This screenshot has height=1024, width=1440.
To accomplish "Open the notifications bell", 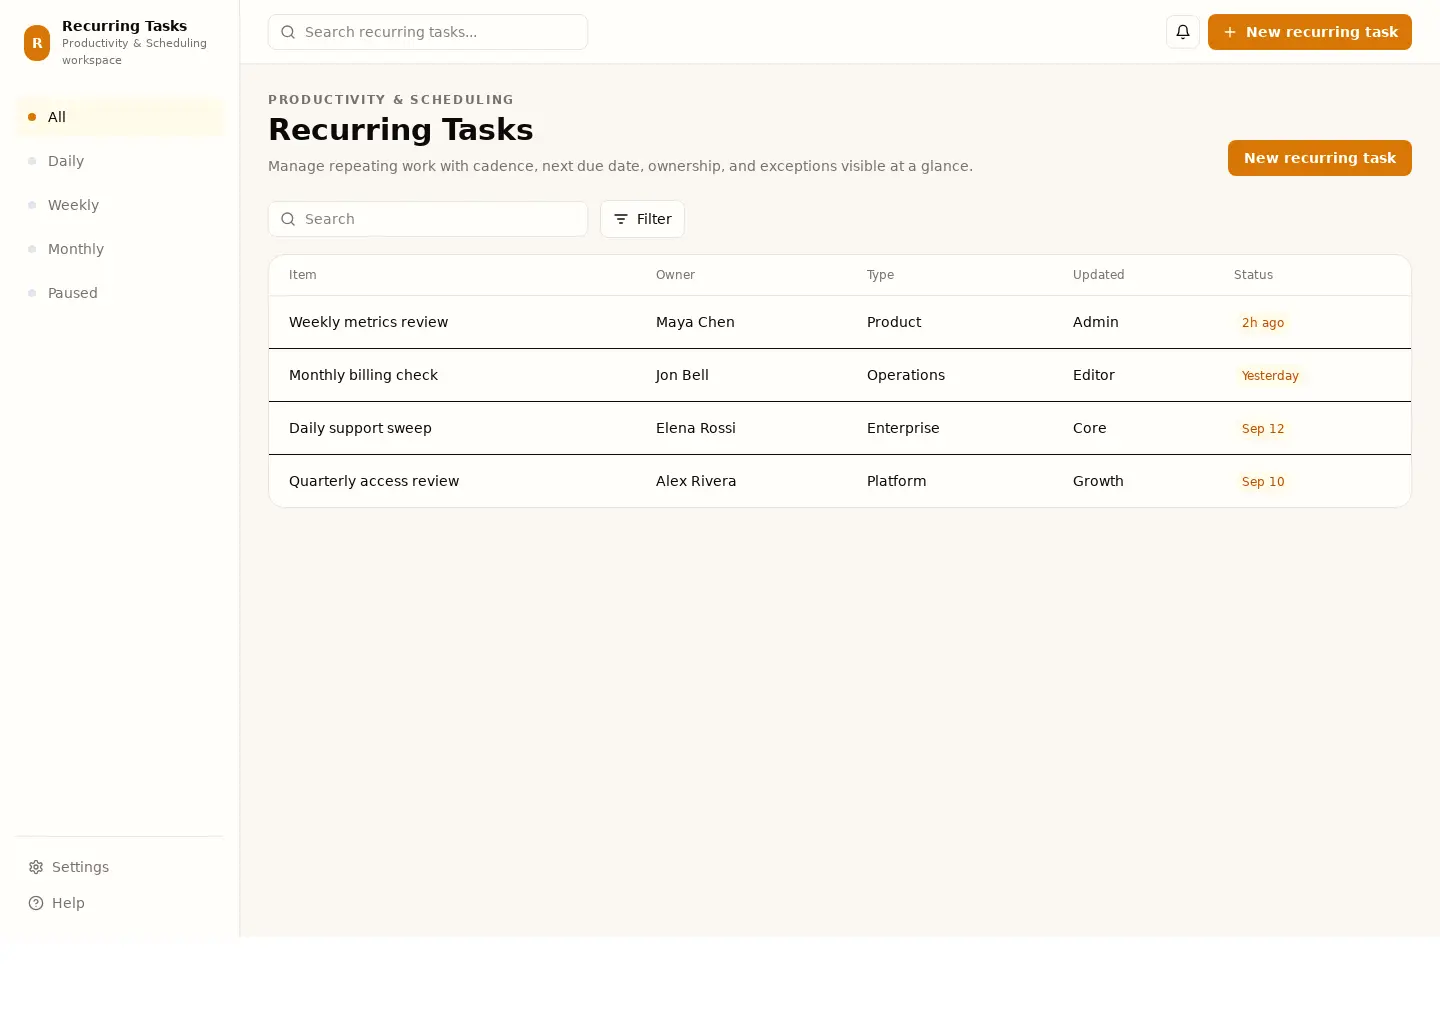I will coord(1183,32).
